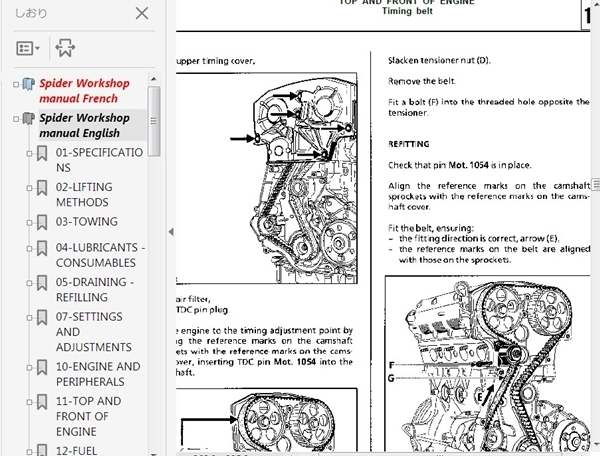Click the French manual book icon
The height and width of the screenshot is (456, 600).
(29, 84)
